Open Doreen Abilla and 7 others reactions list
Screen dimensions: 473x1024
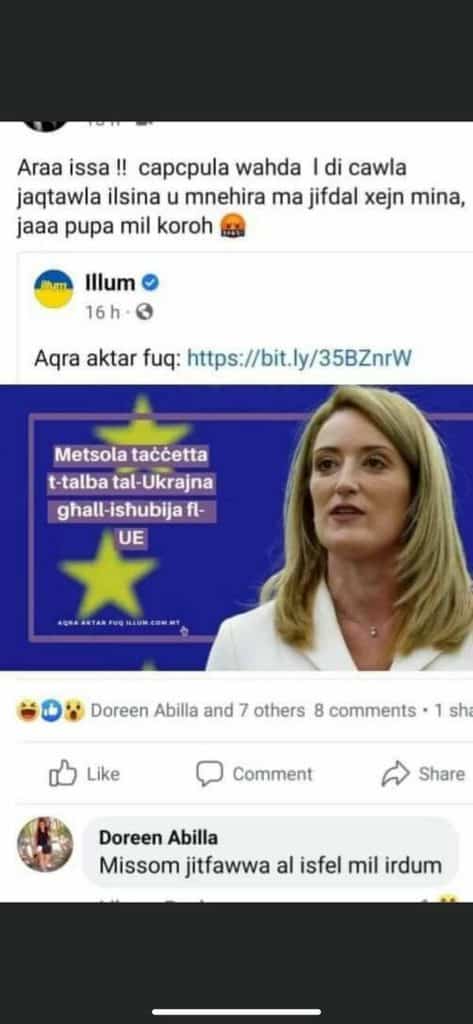(x=197, y=711)
